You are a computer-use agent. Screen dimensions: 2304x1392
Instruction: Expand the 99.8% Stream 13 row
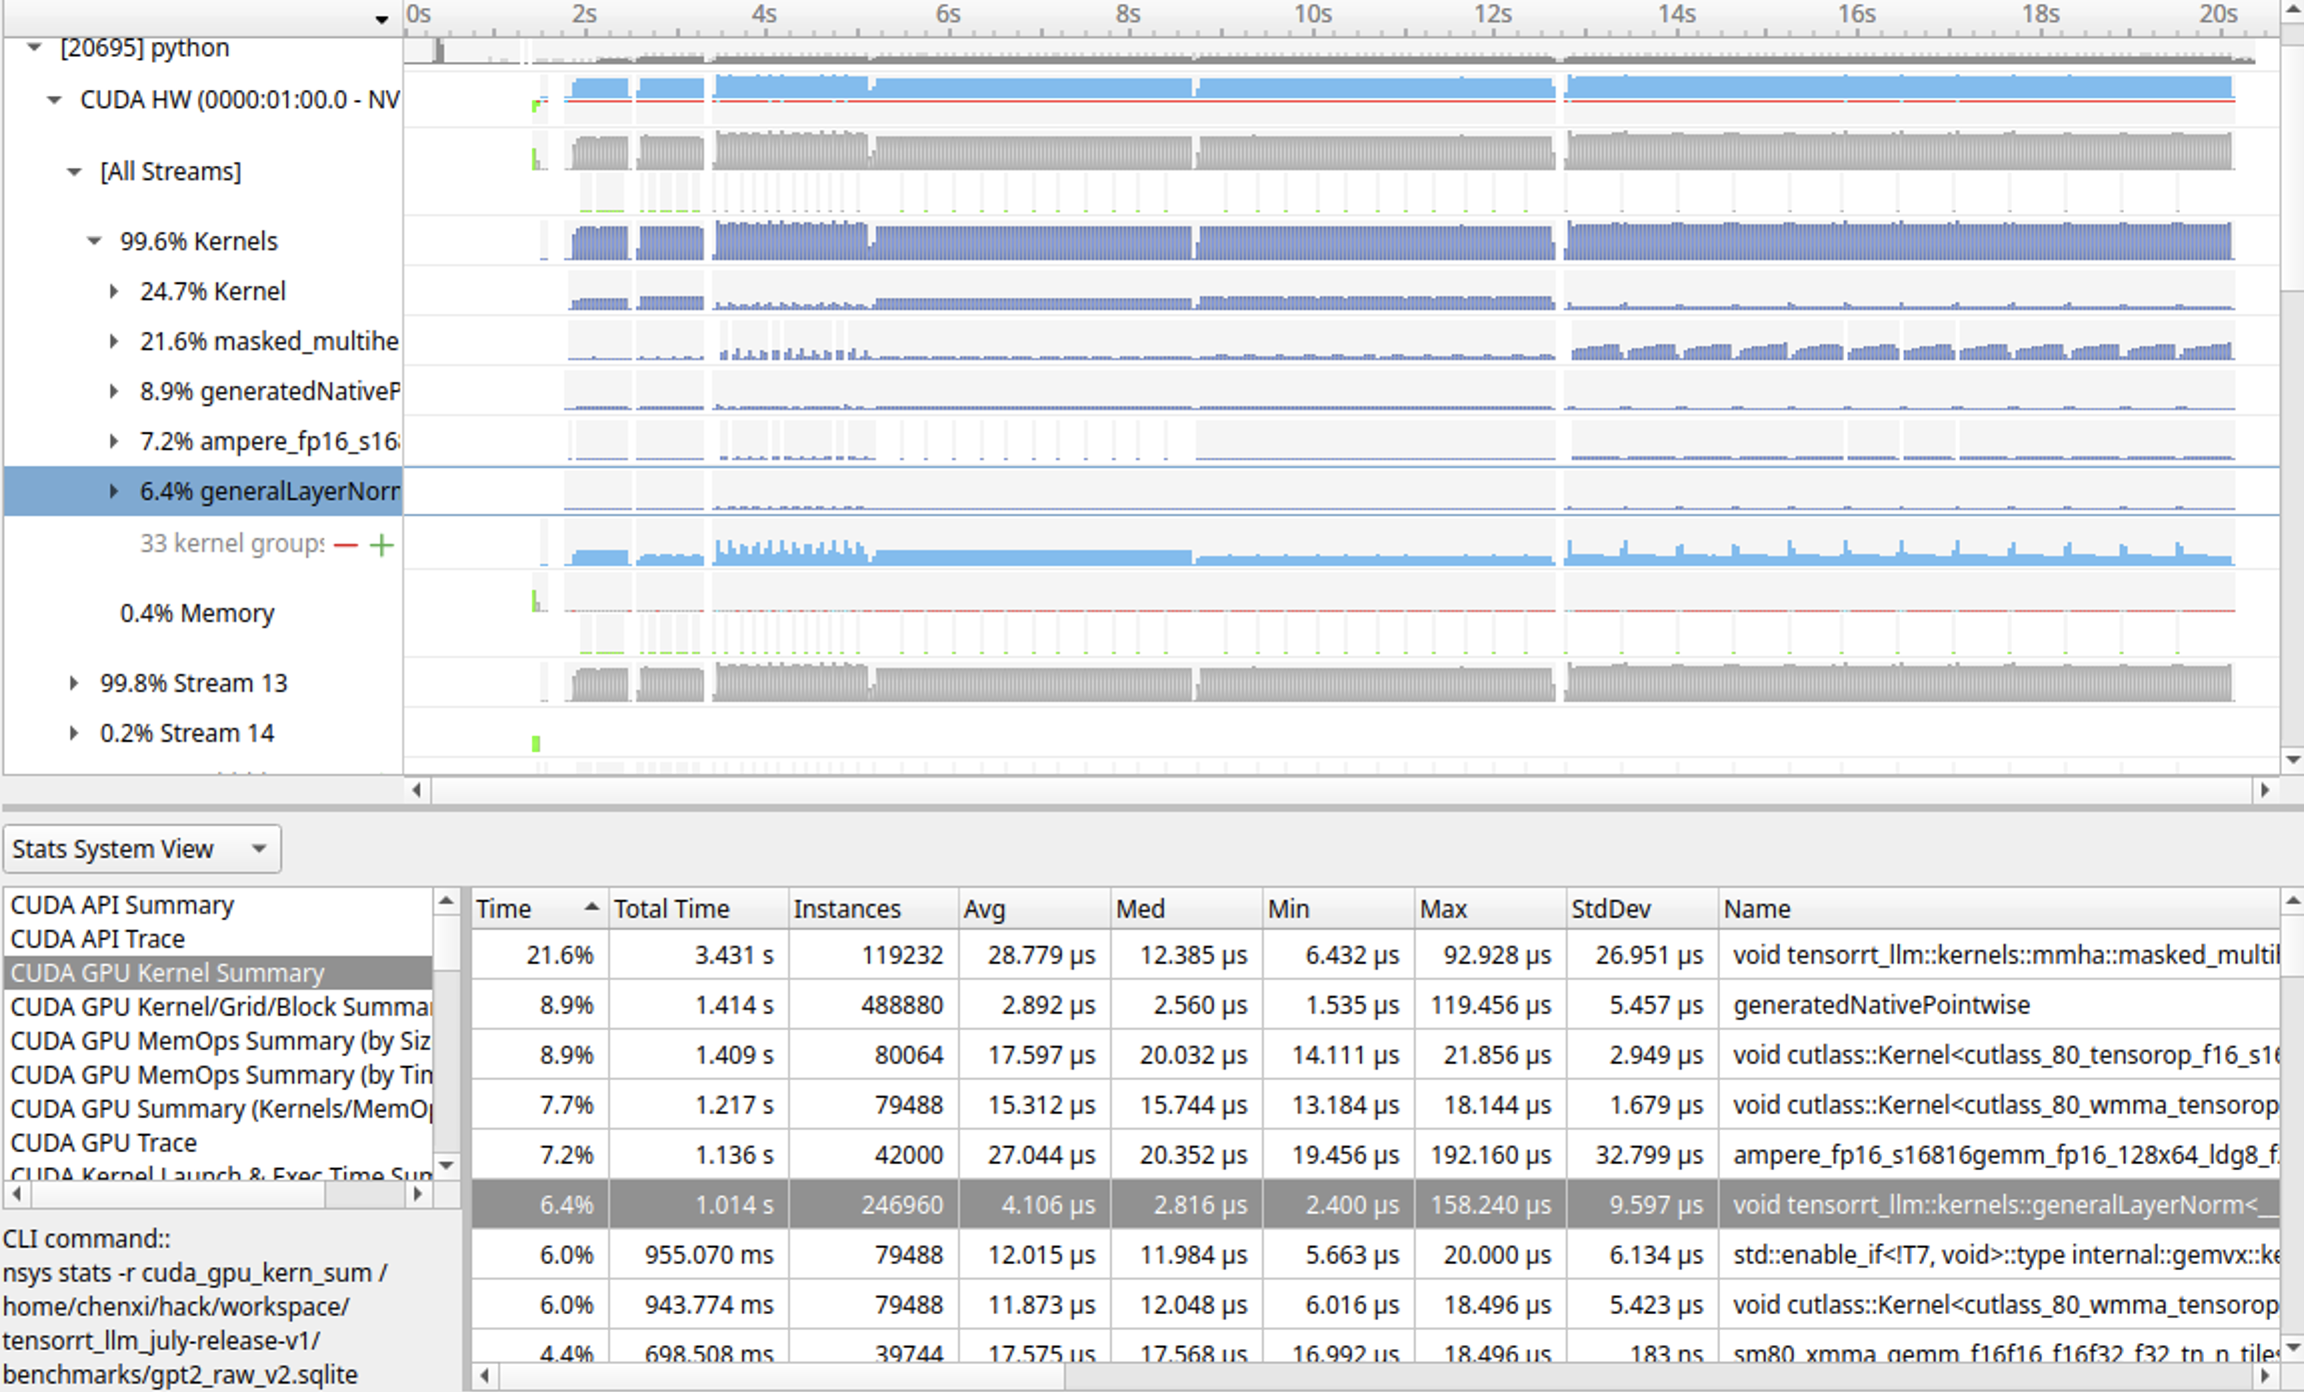74,683
